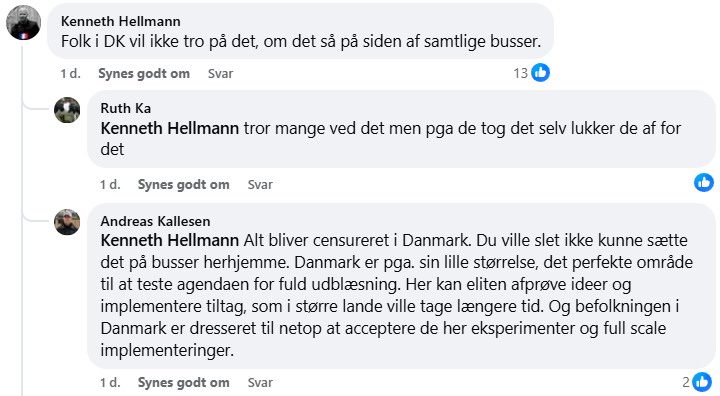
Task: Open 1 d. timestamp under Kenneth Hellmann's comment
Action: (71, 74)
